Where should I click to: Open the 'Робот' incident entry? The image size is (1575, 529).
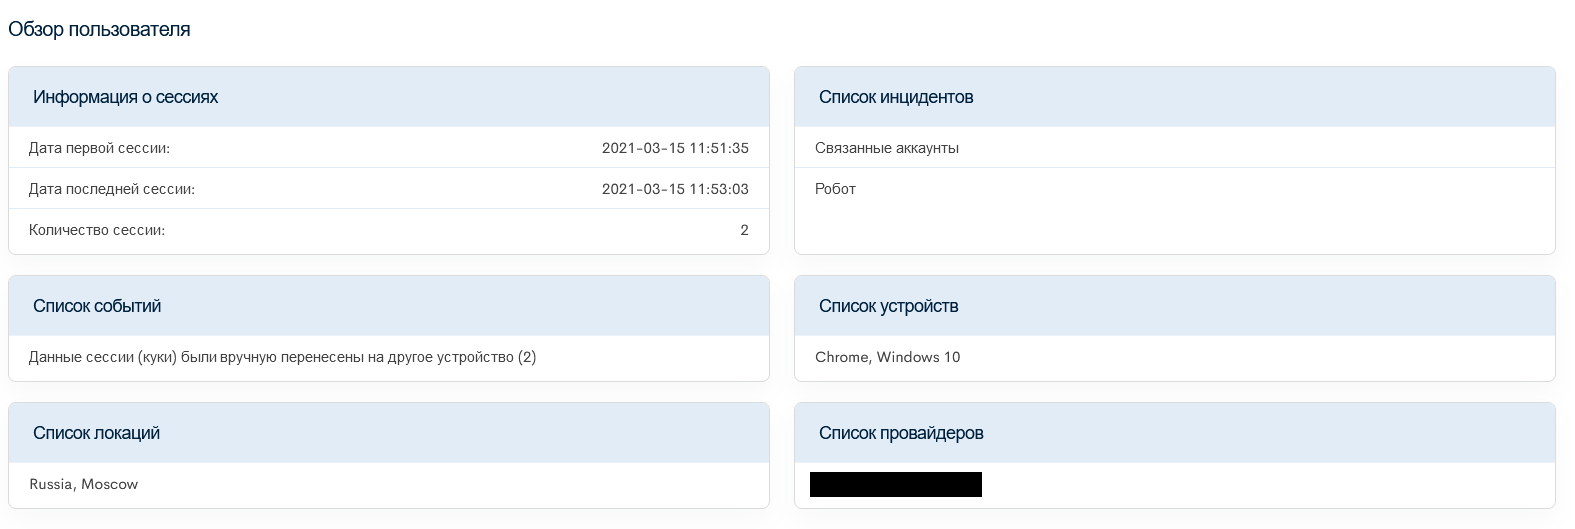(x=836, y=189)
